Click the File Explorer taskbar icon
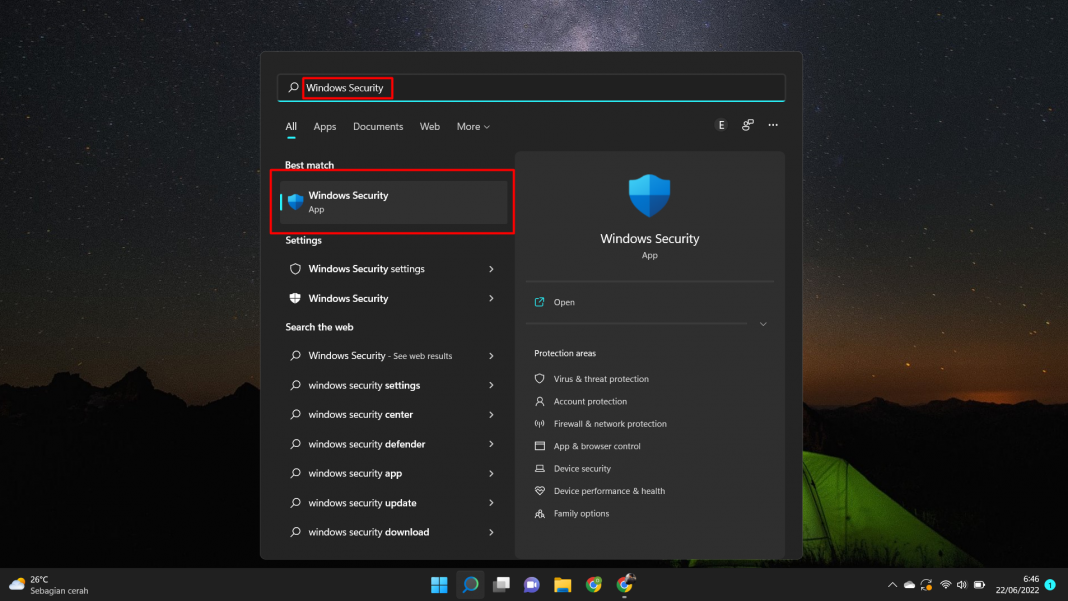The height and width of the screenshot is (601, 1068). pyautogui.click(x=563, y=585)
